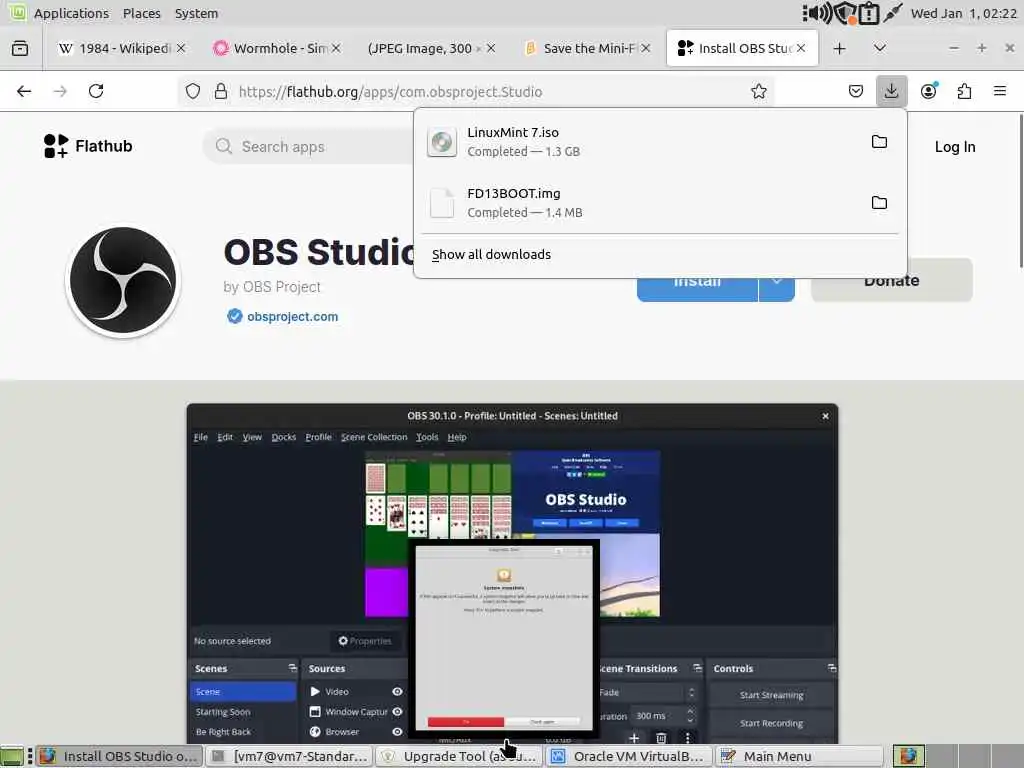Click the Flathub logo
Screen dimensions: 1024x768
88,146
